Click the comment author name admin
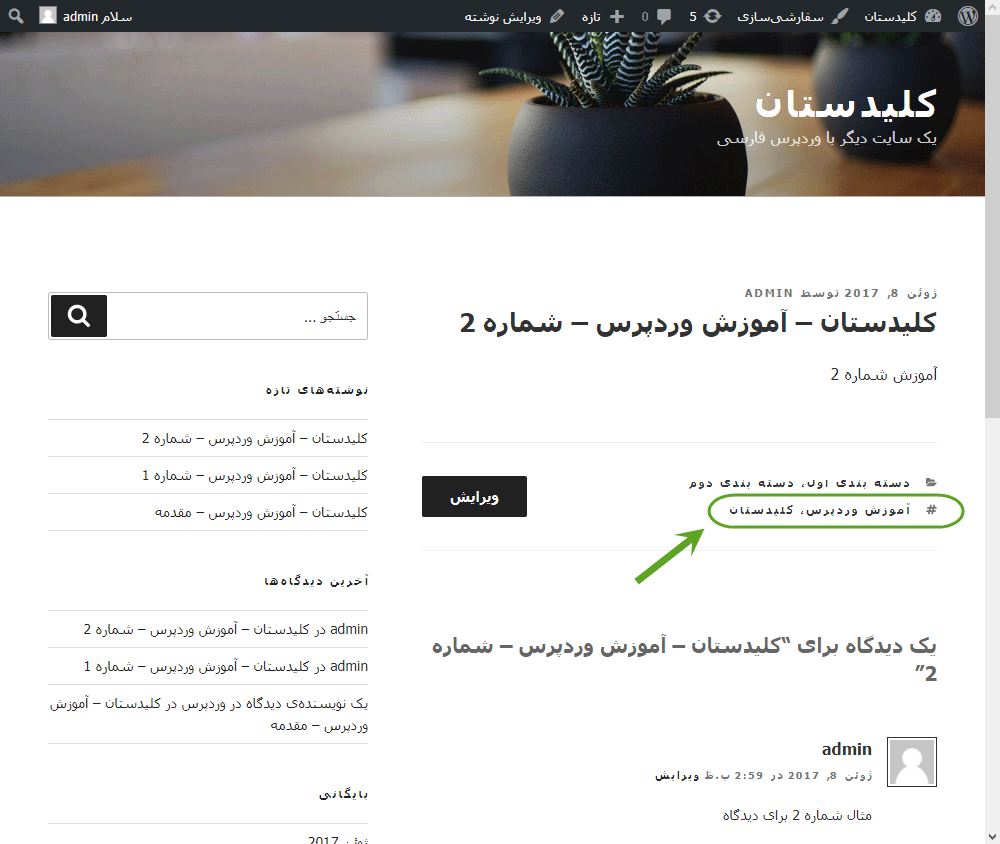Viewport: 1000px width, 844px height. pyautogui.click(x=846, y=749)
